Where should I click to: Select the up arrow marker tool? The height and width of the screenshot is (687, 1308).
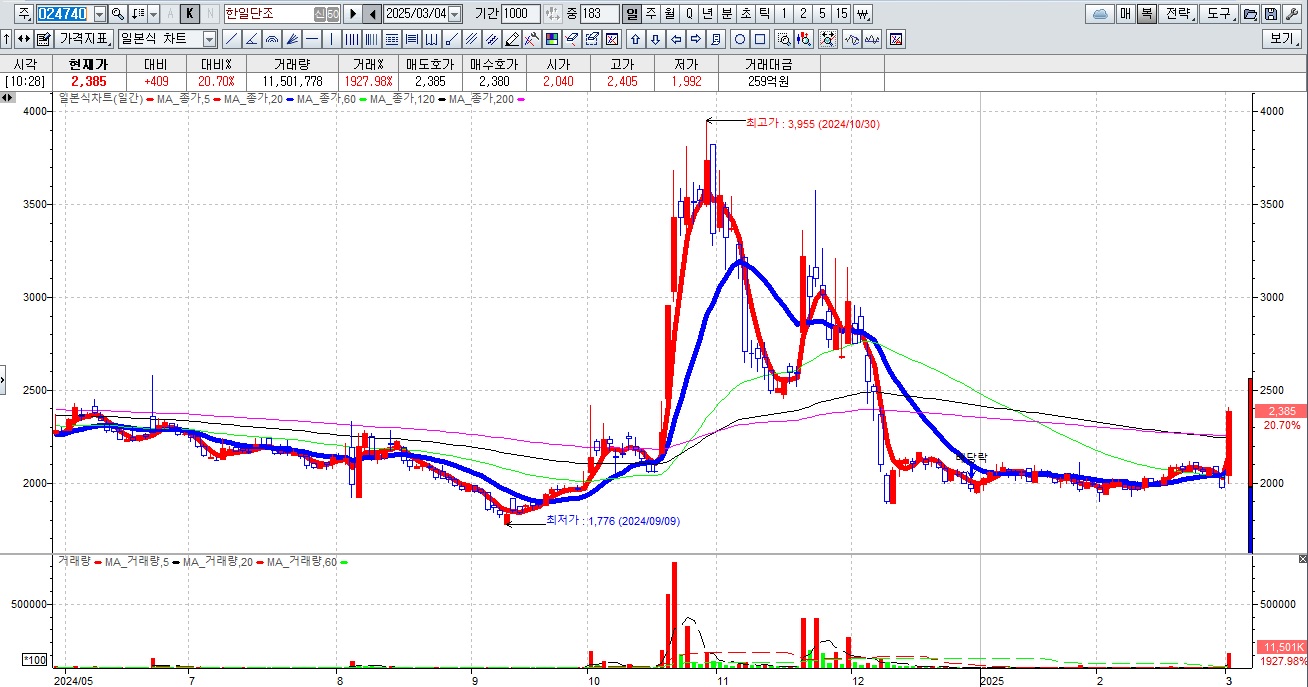[635, 39]
